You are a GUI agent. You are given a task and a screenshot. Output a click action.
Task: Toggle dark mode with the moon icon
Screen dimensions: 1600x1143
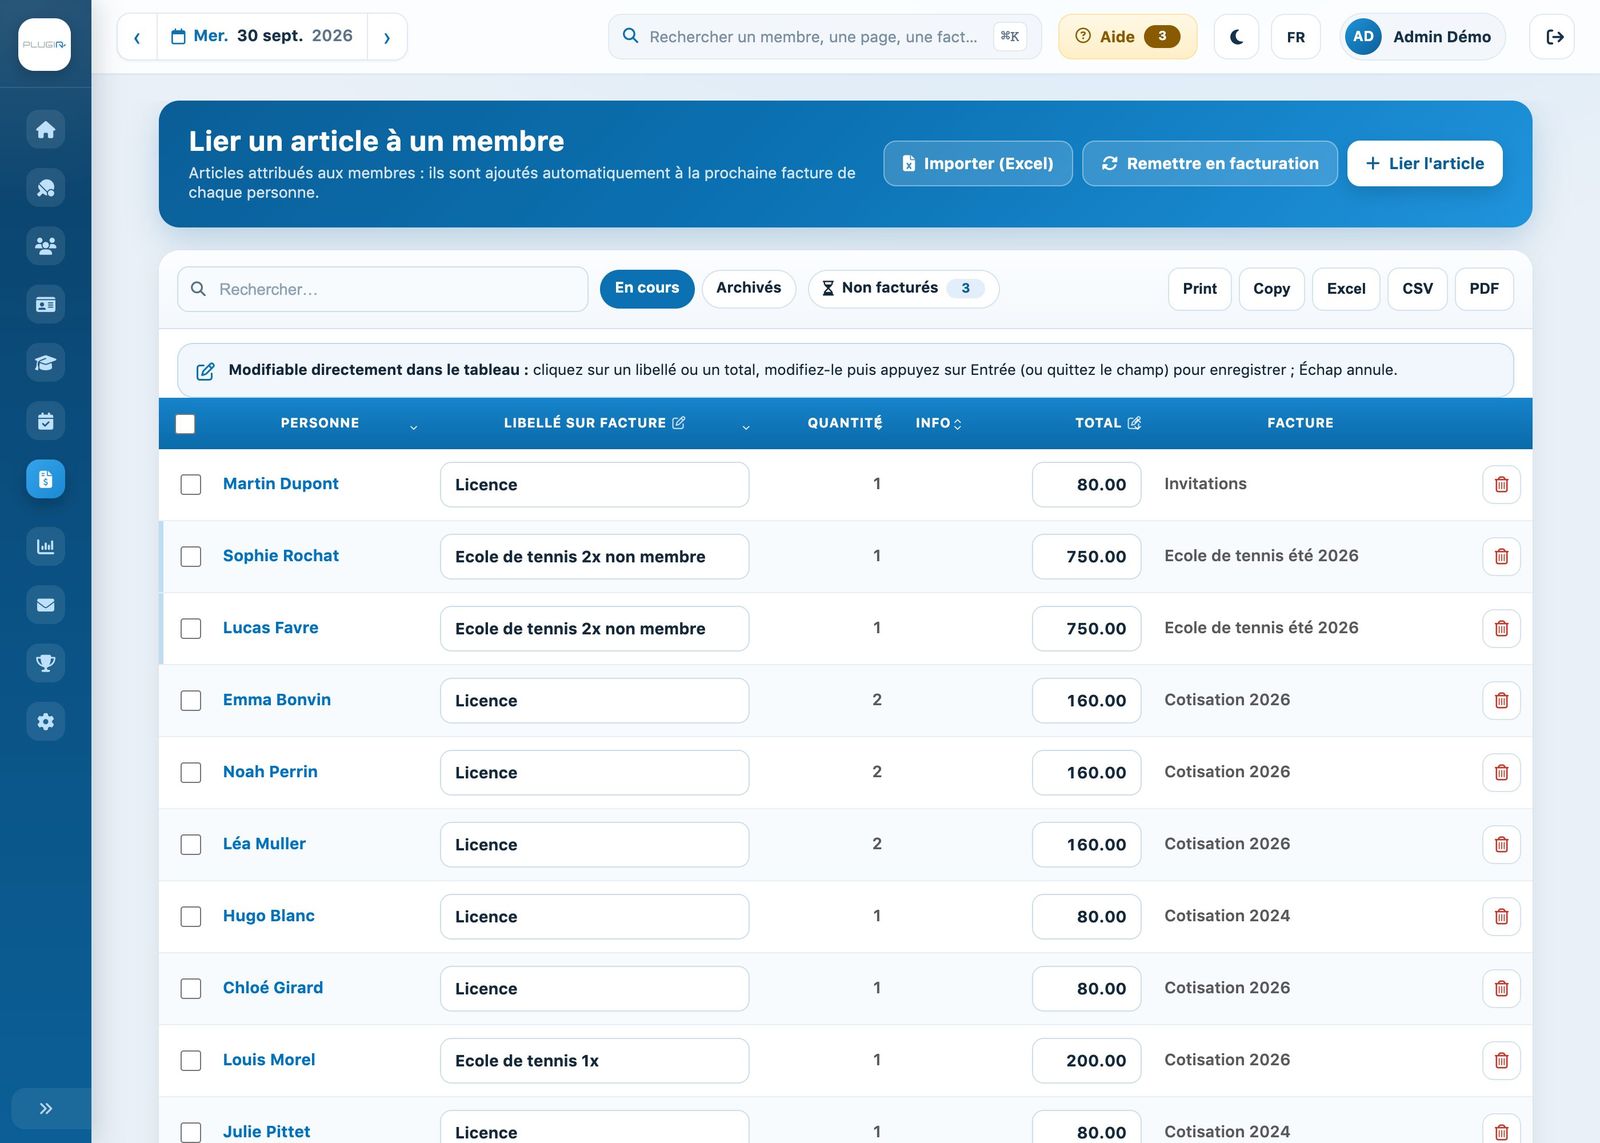point(1236,37)
